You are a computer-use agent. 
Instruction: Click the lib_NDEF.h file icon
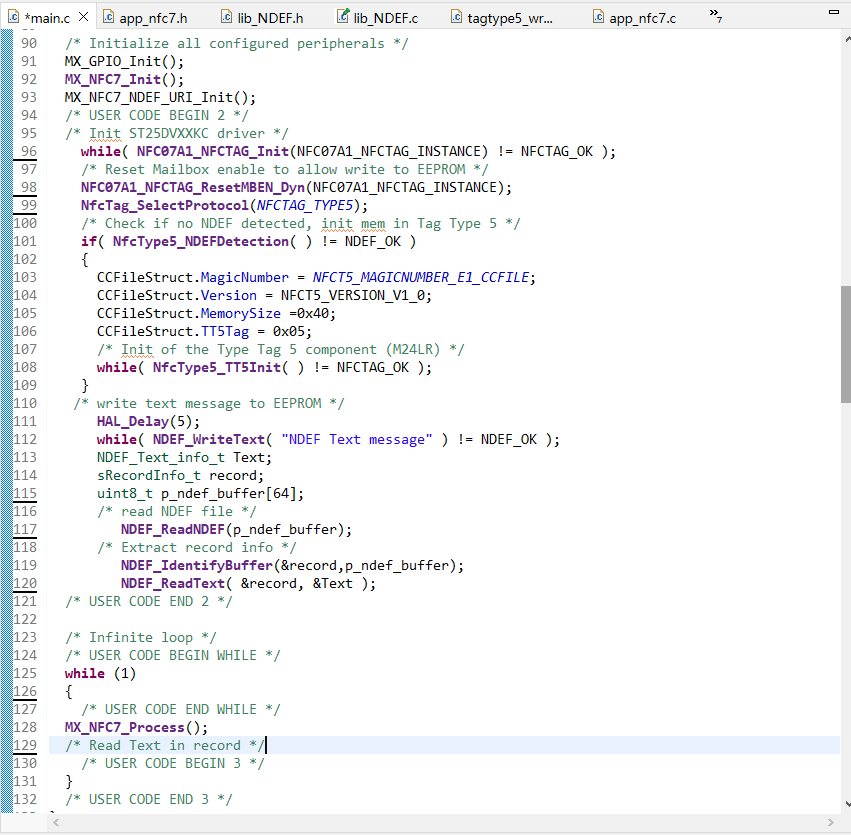[x=226, y=17]
